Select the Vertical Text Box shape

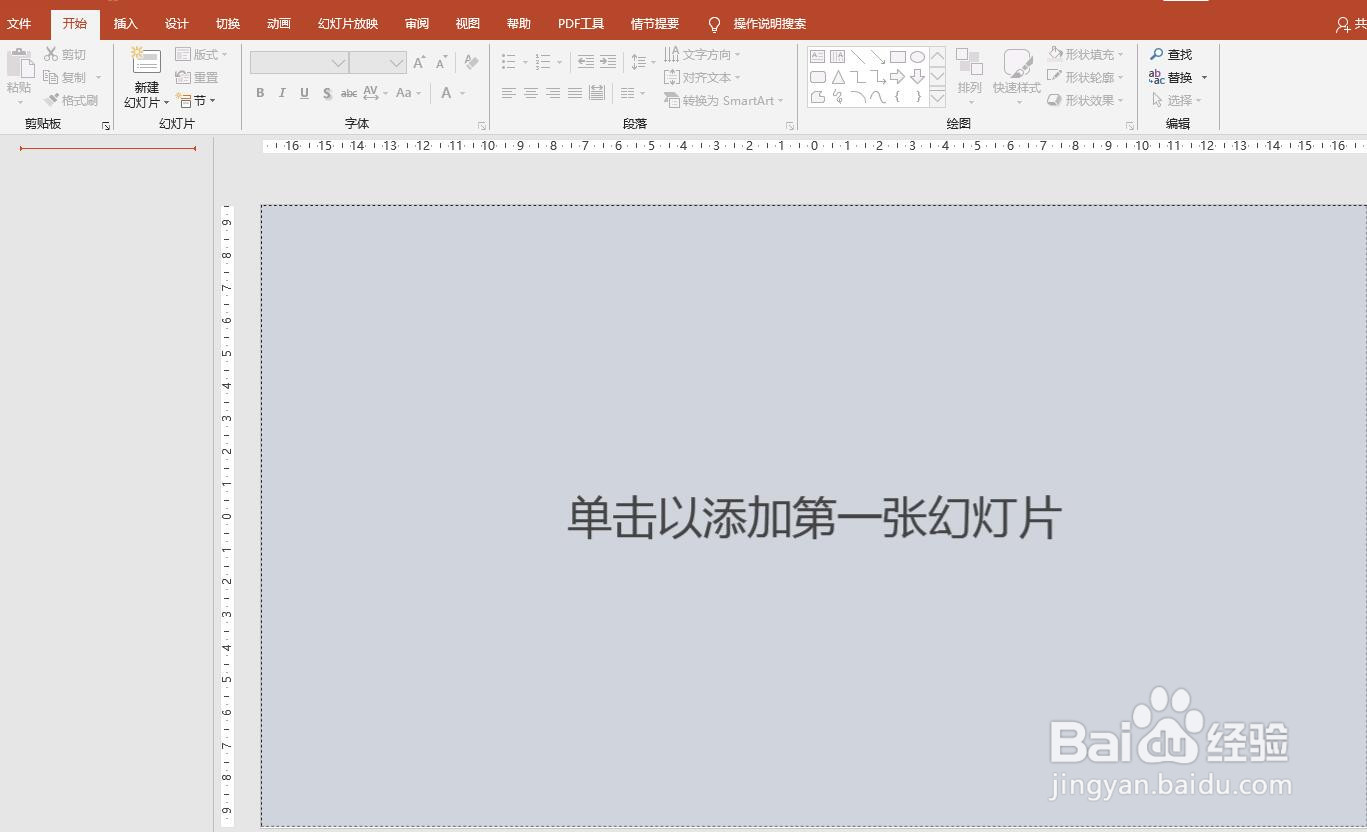(838, 57)
